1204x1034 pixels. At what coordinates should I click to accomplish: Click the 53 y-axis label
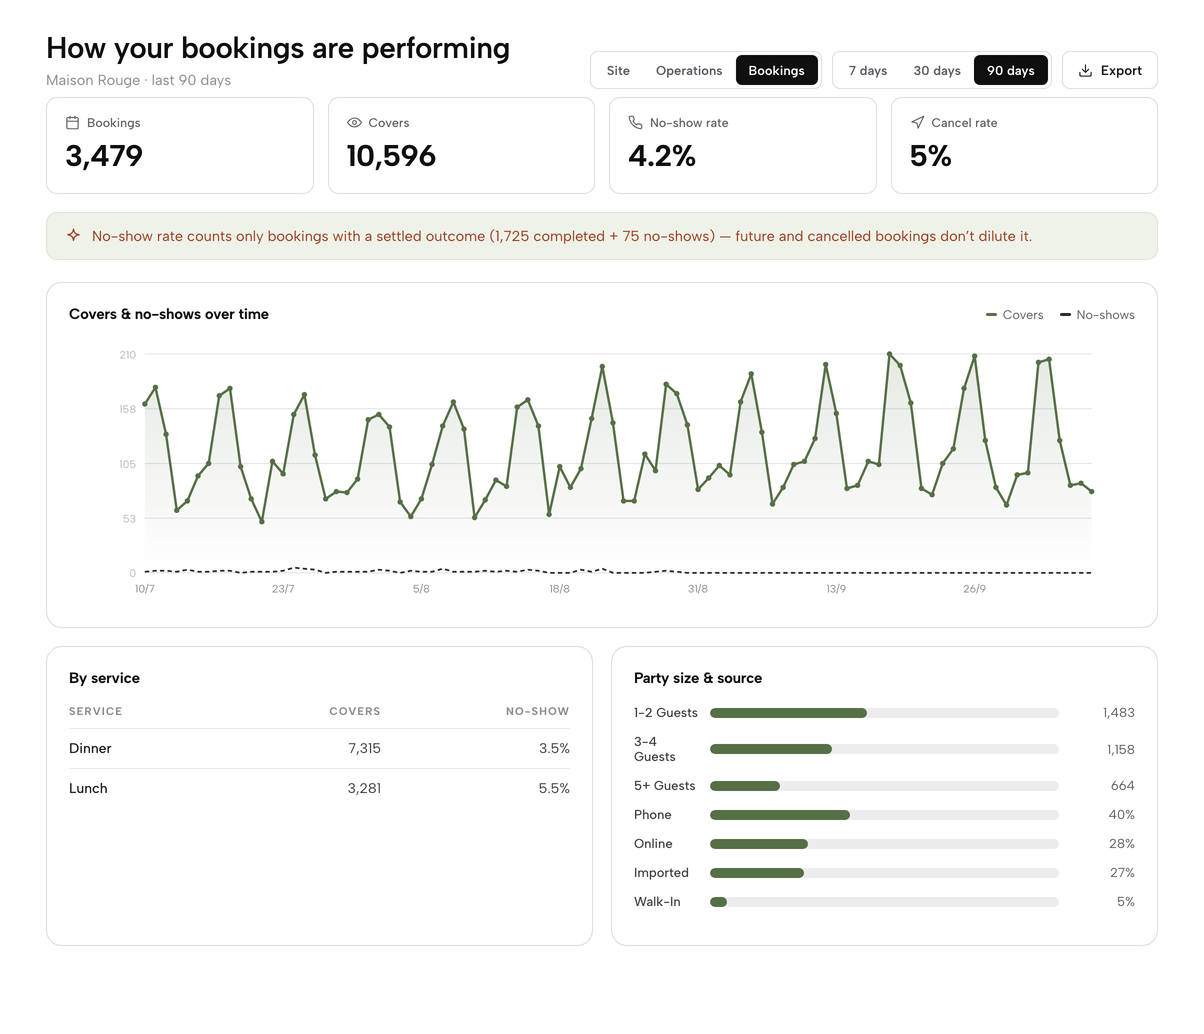(129, 519)
